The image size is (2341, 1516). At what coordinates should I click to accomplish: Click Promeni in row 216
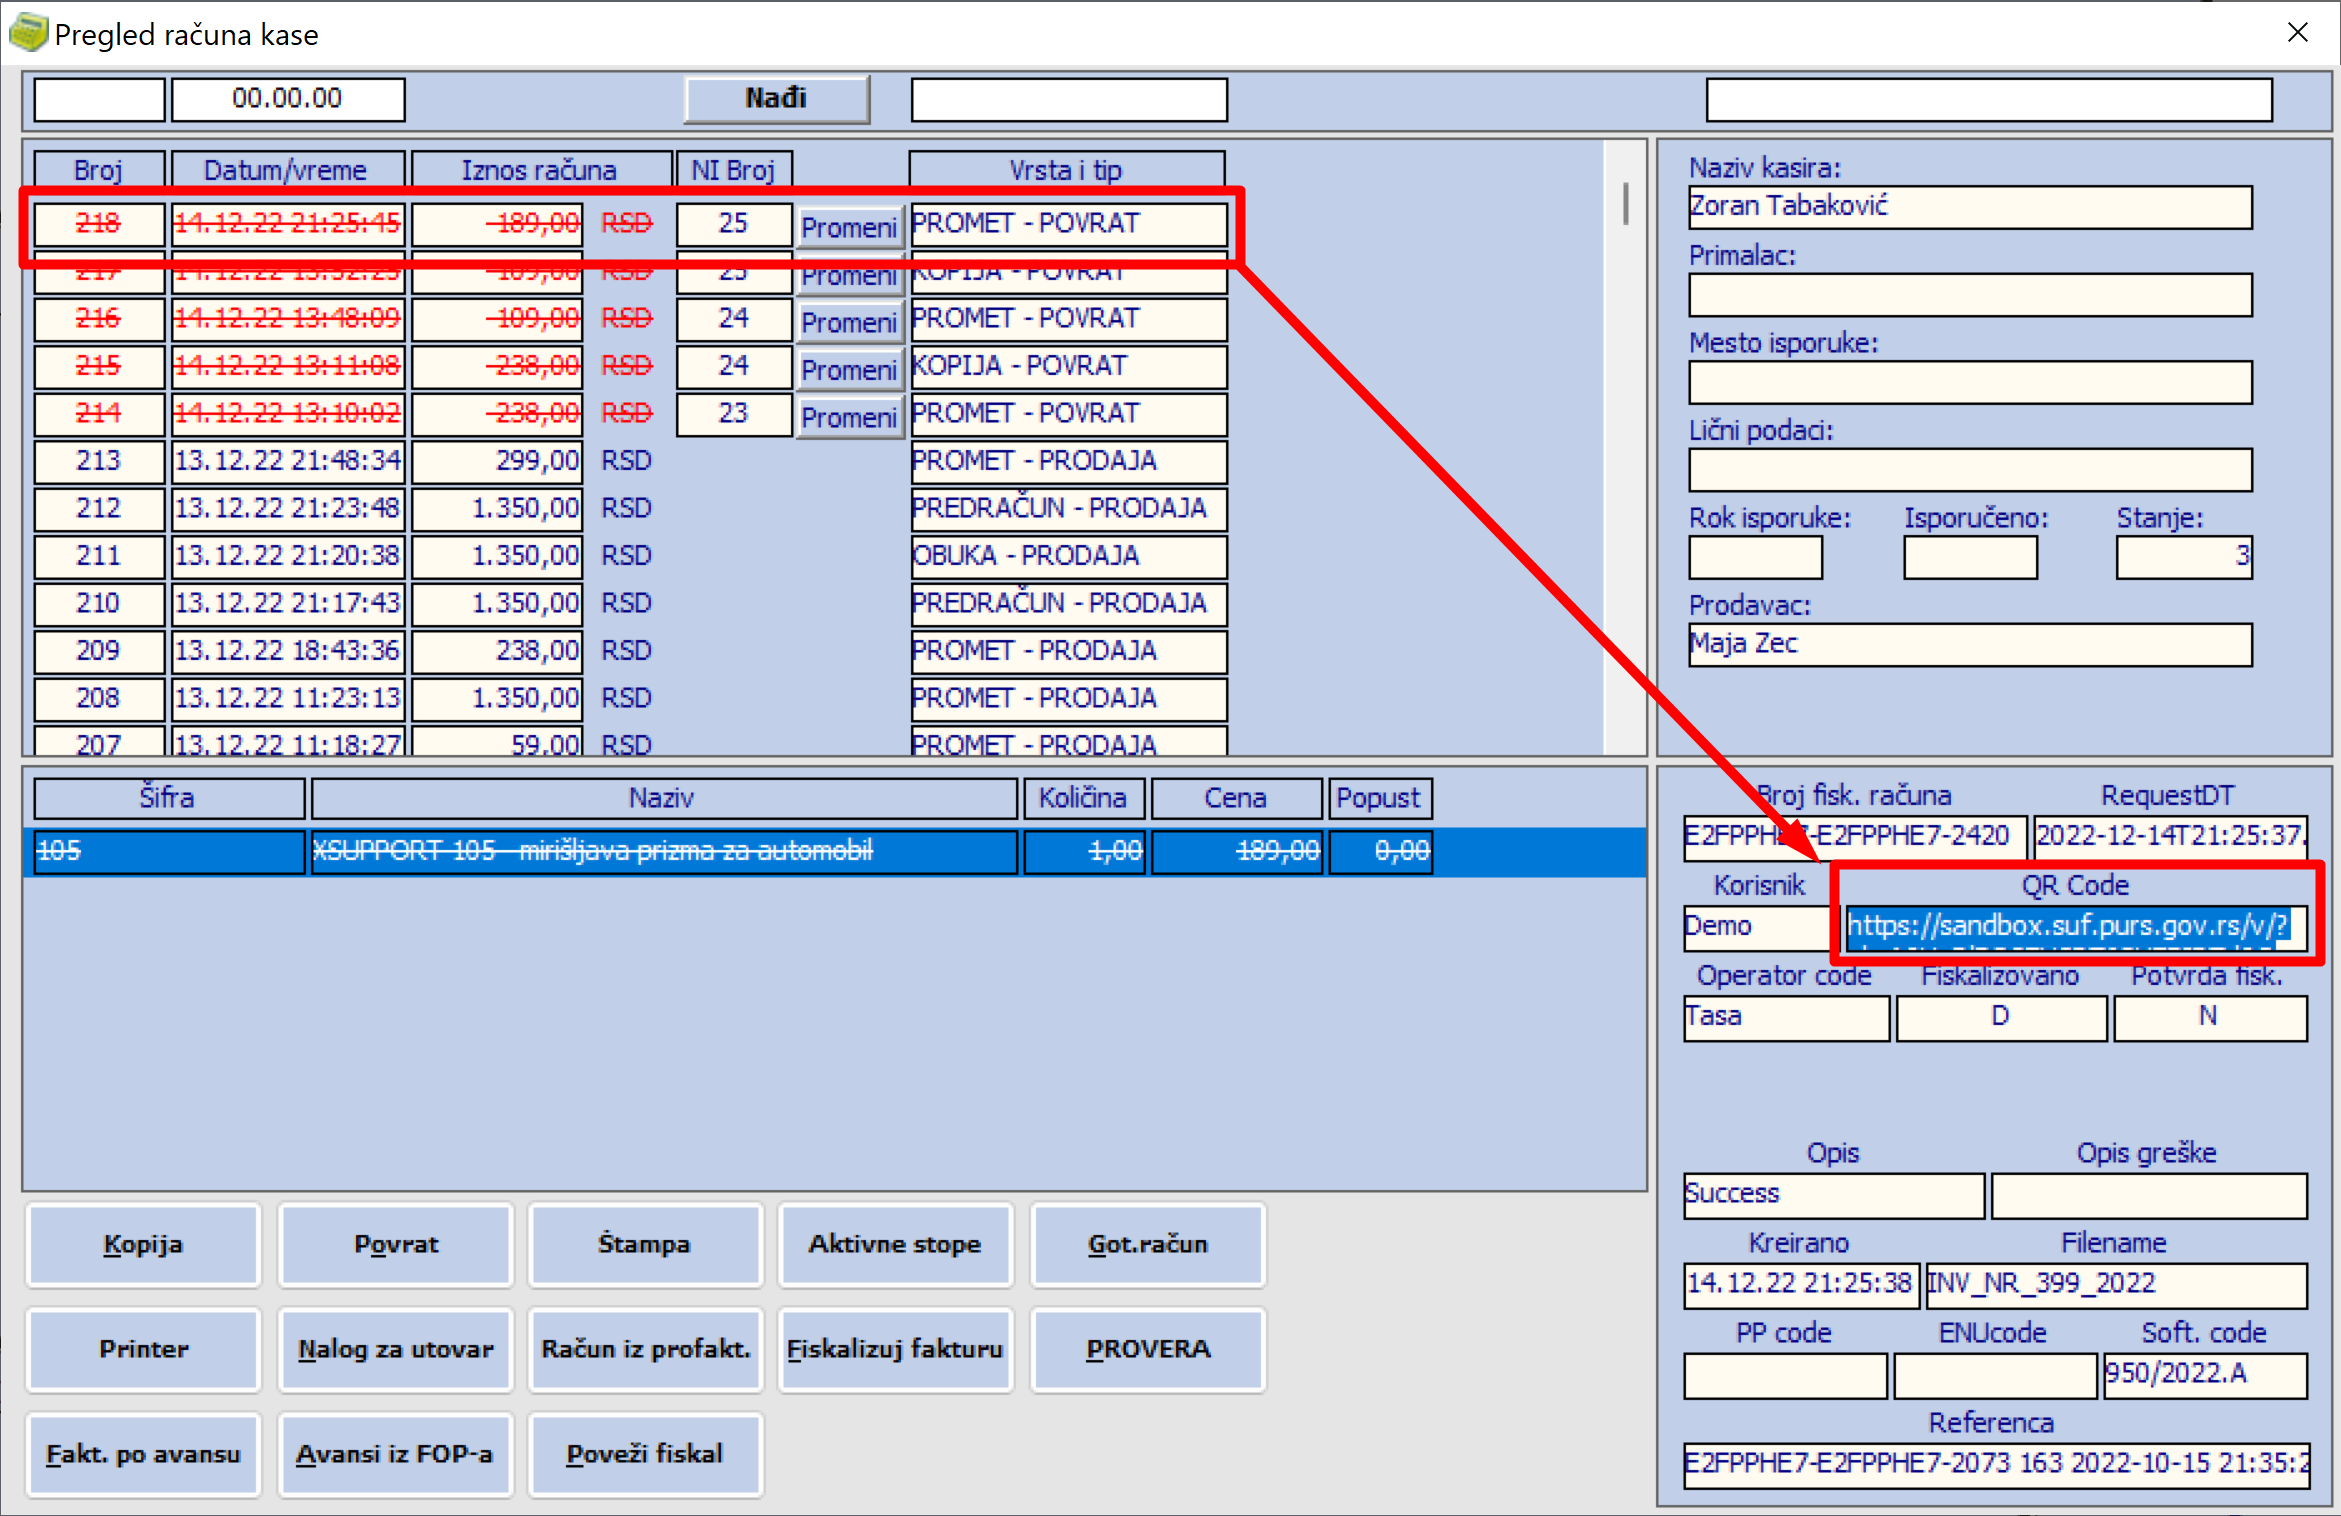(x=849, y=322)
